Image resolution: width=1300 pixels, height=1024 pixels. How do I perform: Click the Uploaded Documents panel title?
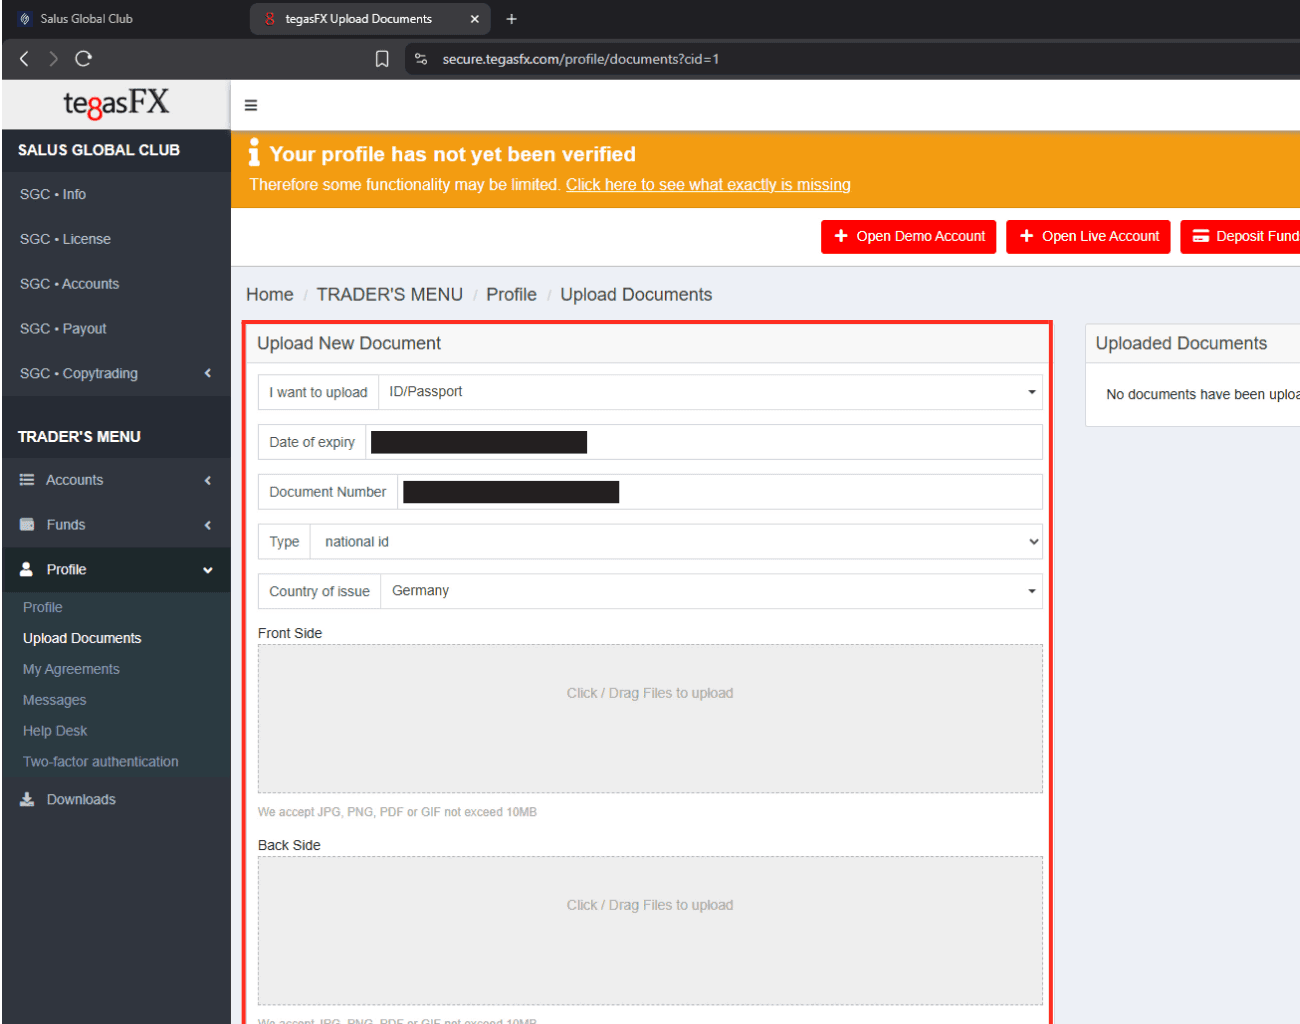pos(1181,343)
